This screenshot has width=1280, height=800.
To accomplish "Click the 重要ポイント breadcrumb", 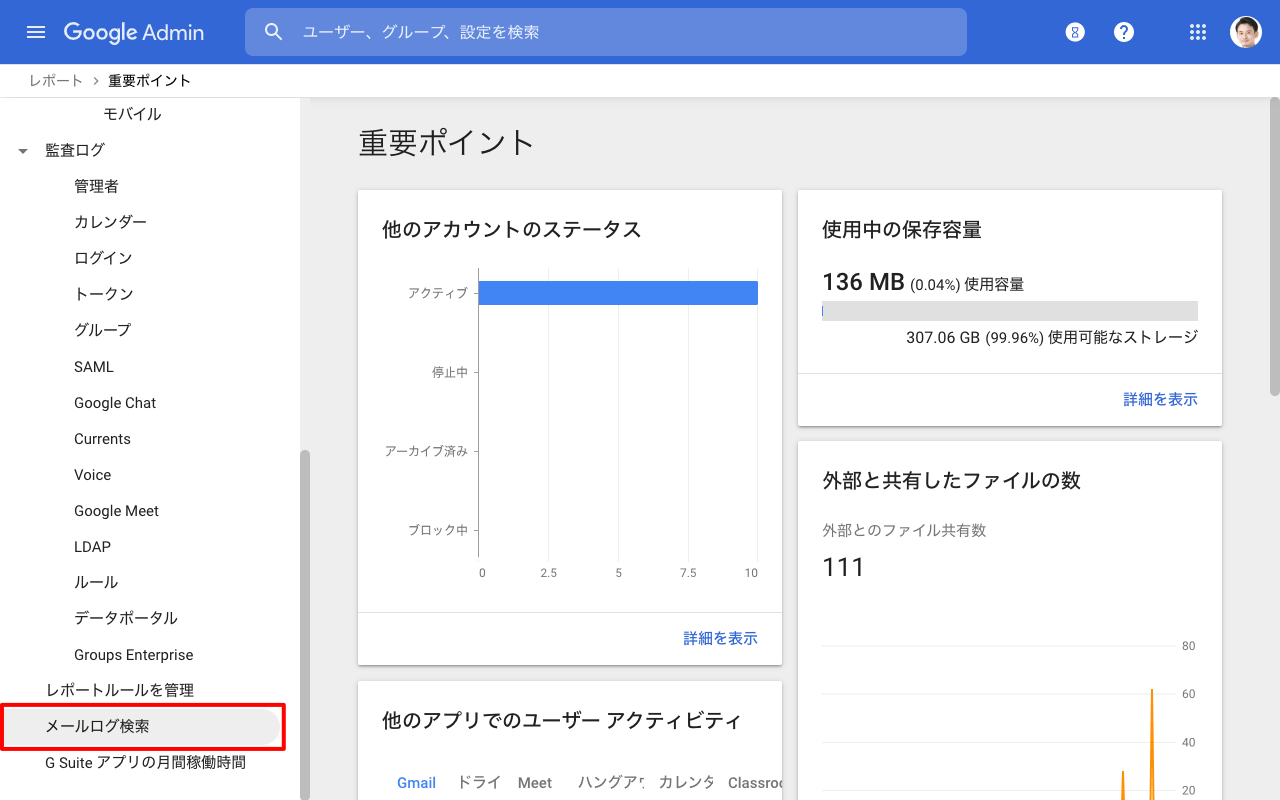I will [x=150, y=81].
